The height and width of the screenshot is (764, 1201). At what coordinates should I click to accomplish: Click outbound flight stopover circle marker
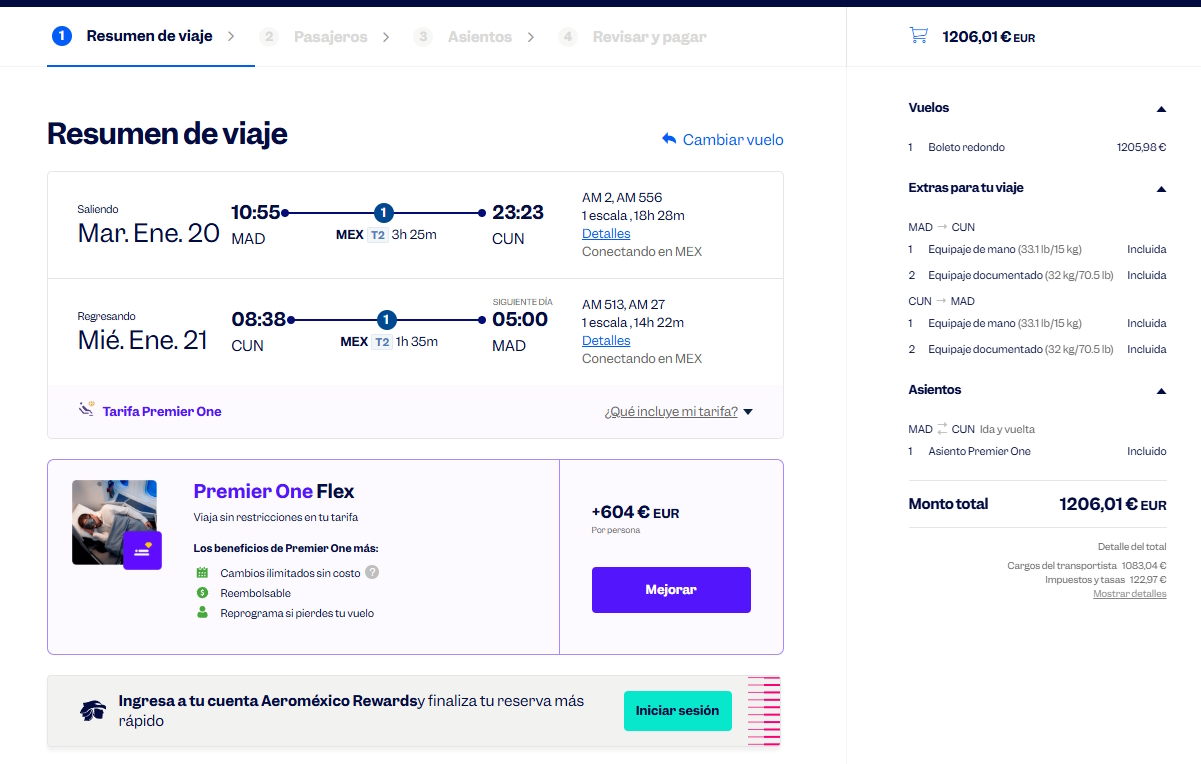(383, 213)
